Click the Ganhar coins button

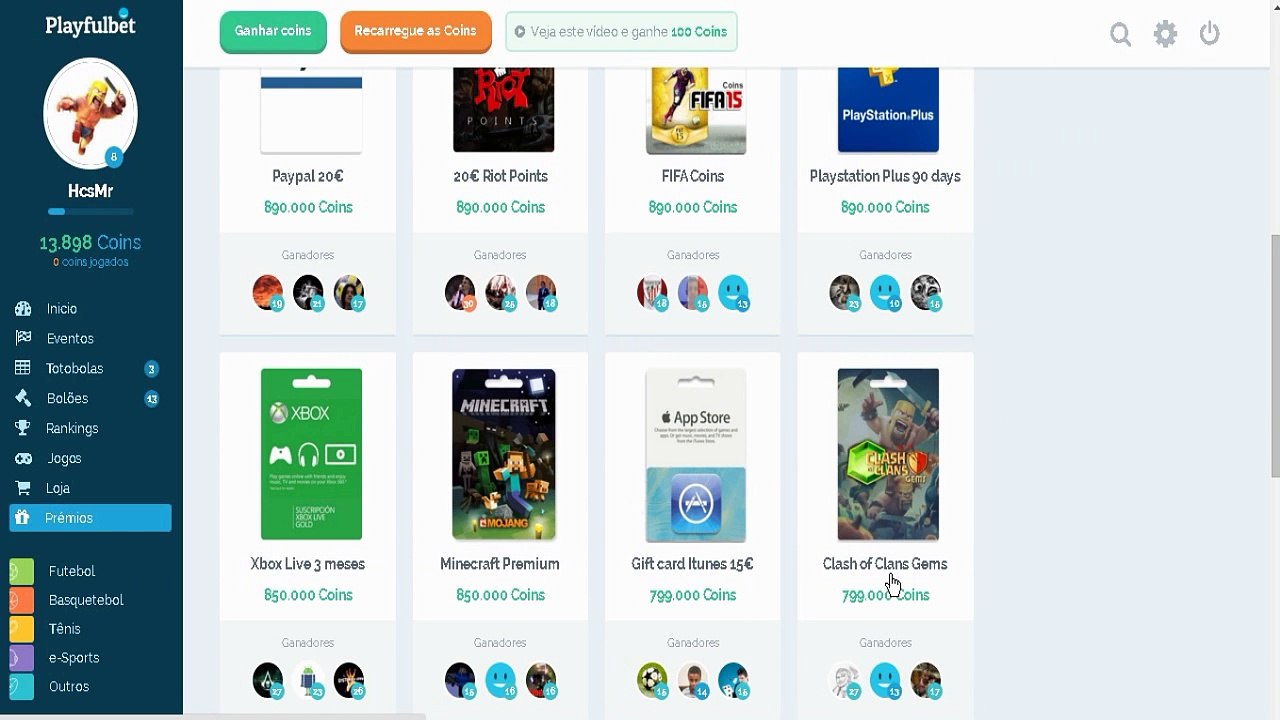[273, 31]
